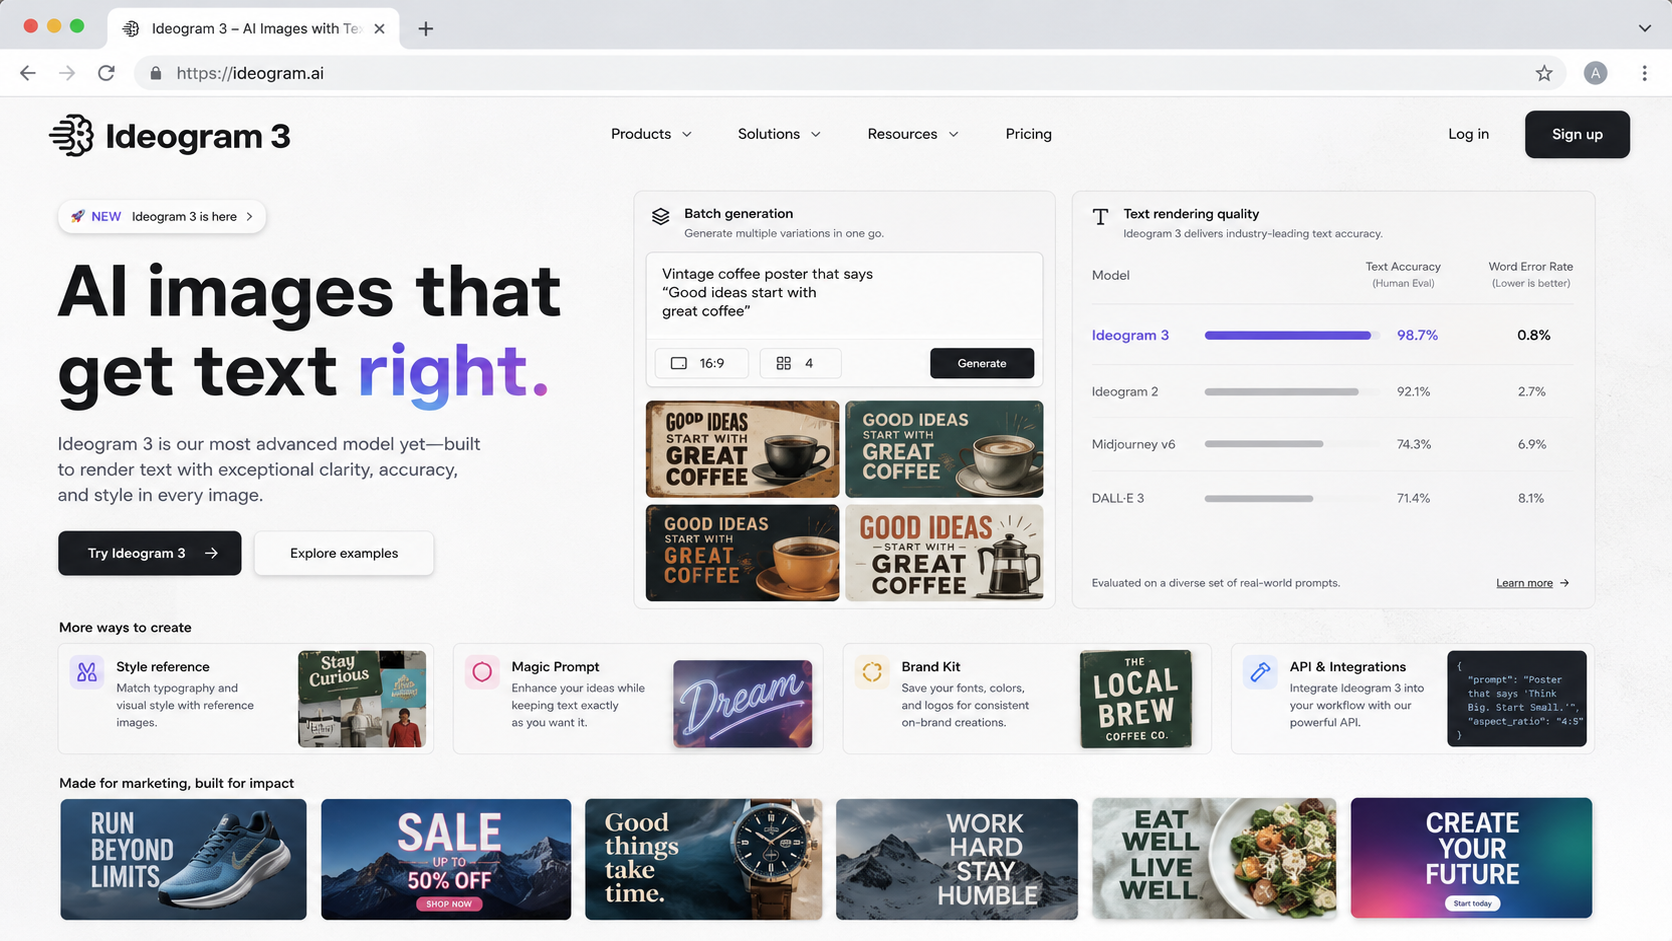Image resolution: width=1672 pixels, height=941 pixels.
Task: Open the SALE 50% OFF banner thumbnail
Action: point(446,859)
